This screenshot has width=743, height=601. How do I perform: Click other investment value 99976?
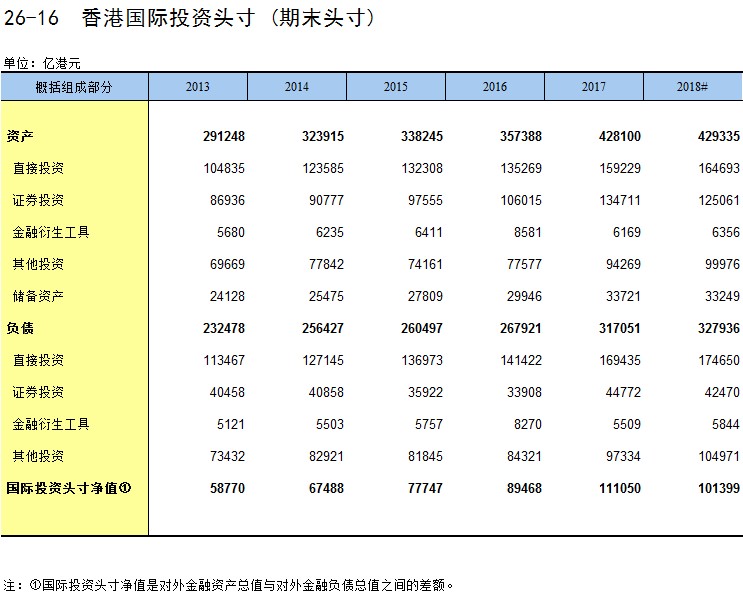click(723, 264)
